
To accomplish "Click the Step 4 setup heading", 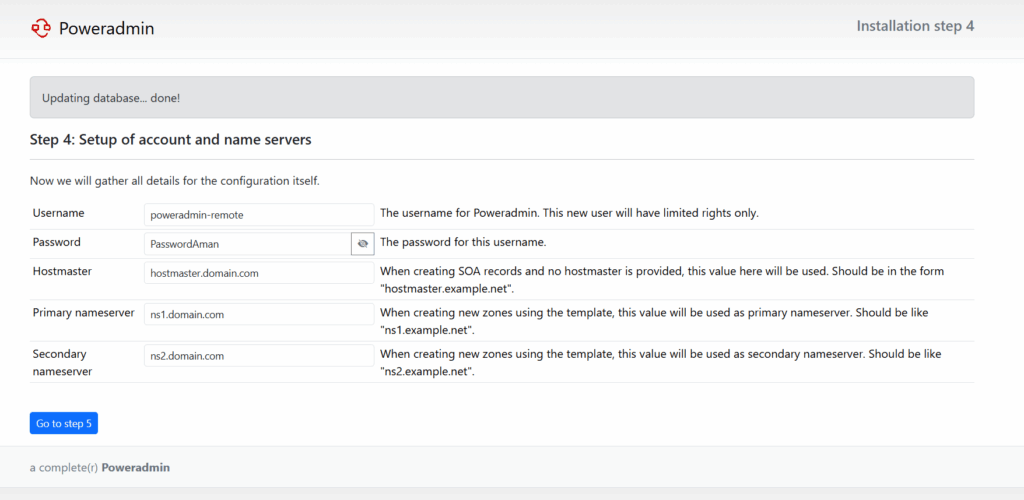I will tap(170, 140).
